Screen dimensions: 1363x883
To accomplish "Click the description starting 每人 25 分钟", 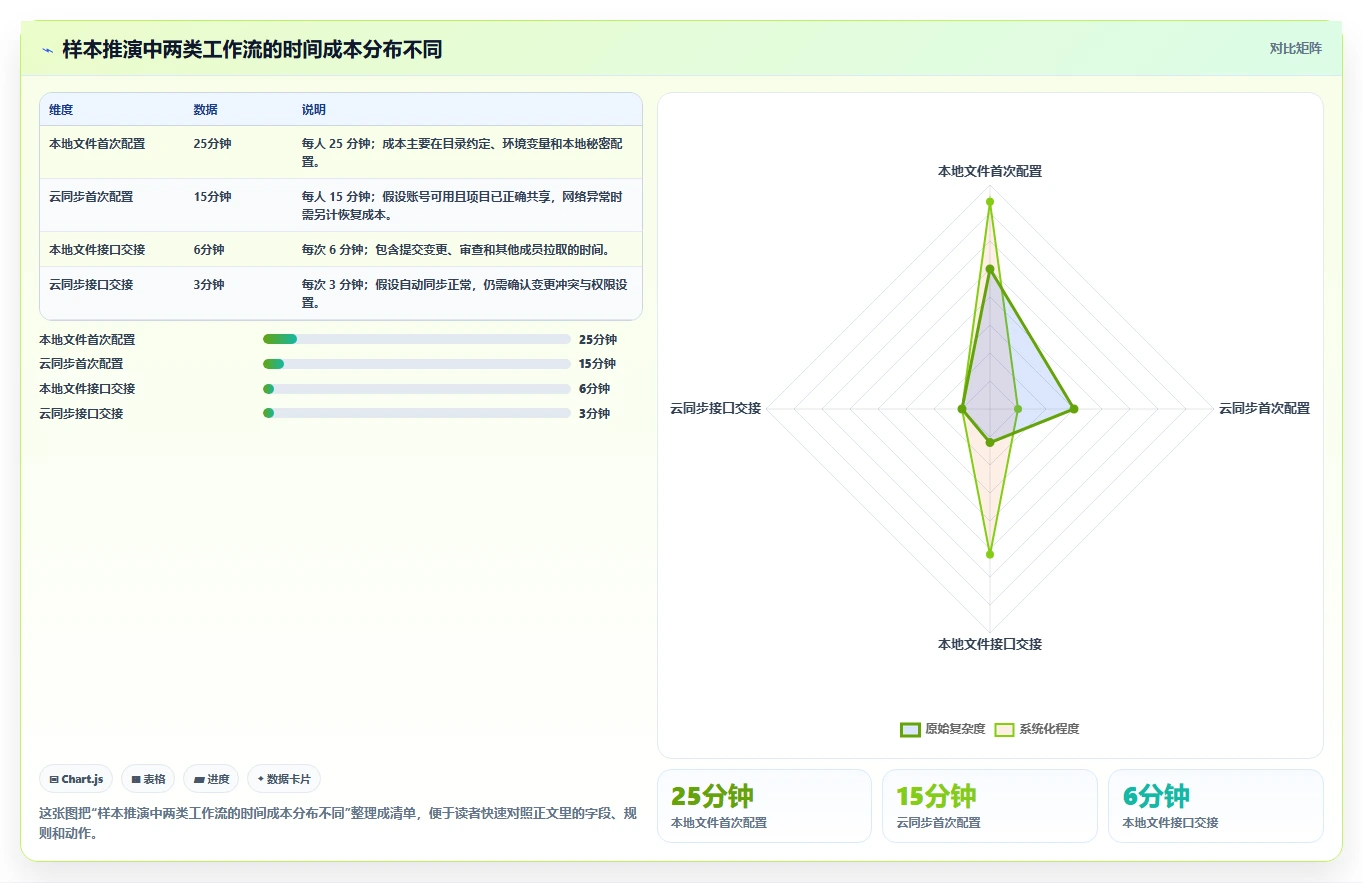I will coord(464,152).
